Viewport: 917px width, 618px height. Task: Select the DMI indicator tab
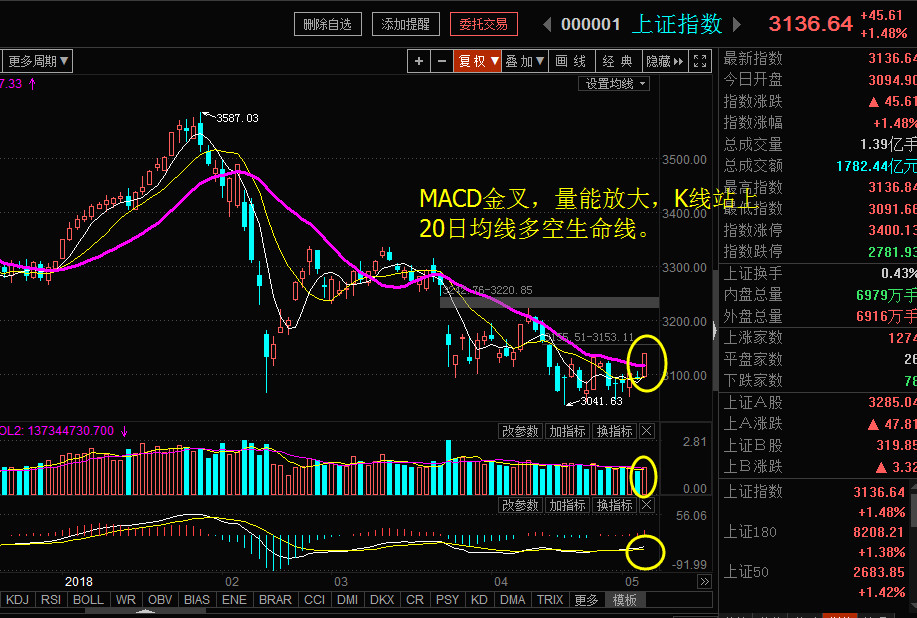pos(348,600)
